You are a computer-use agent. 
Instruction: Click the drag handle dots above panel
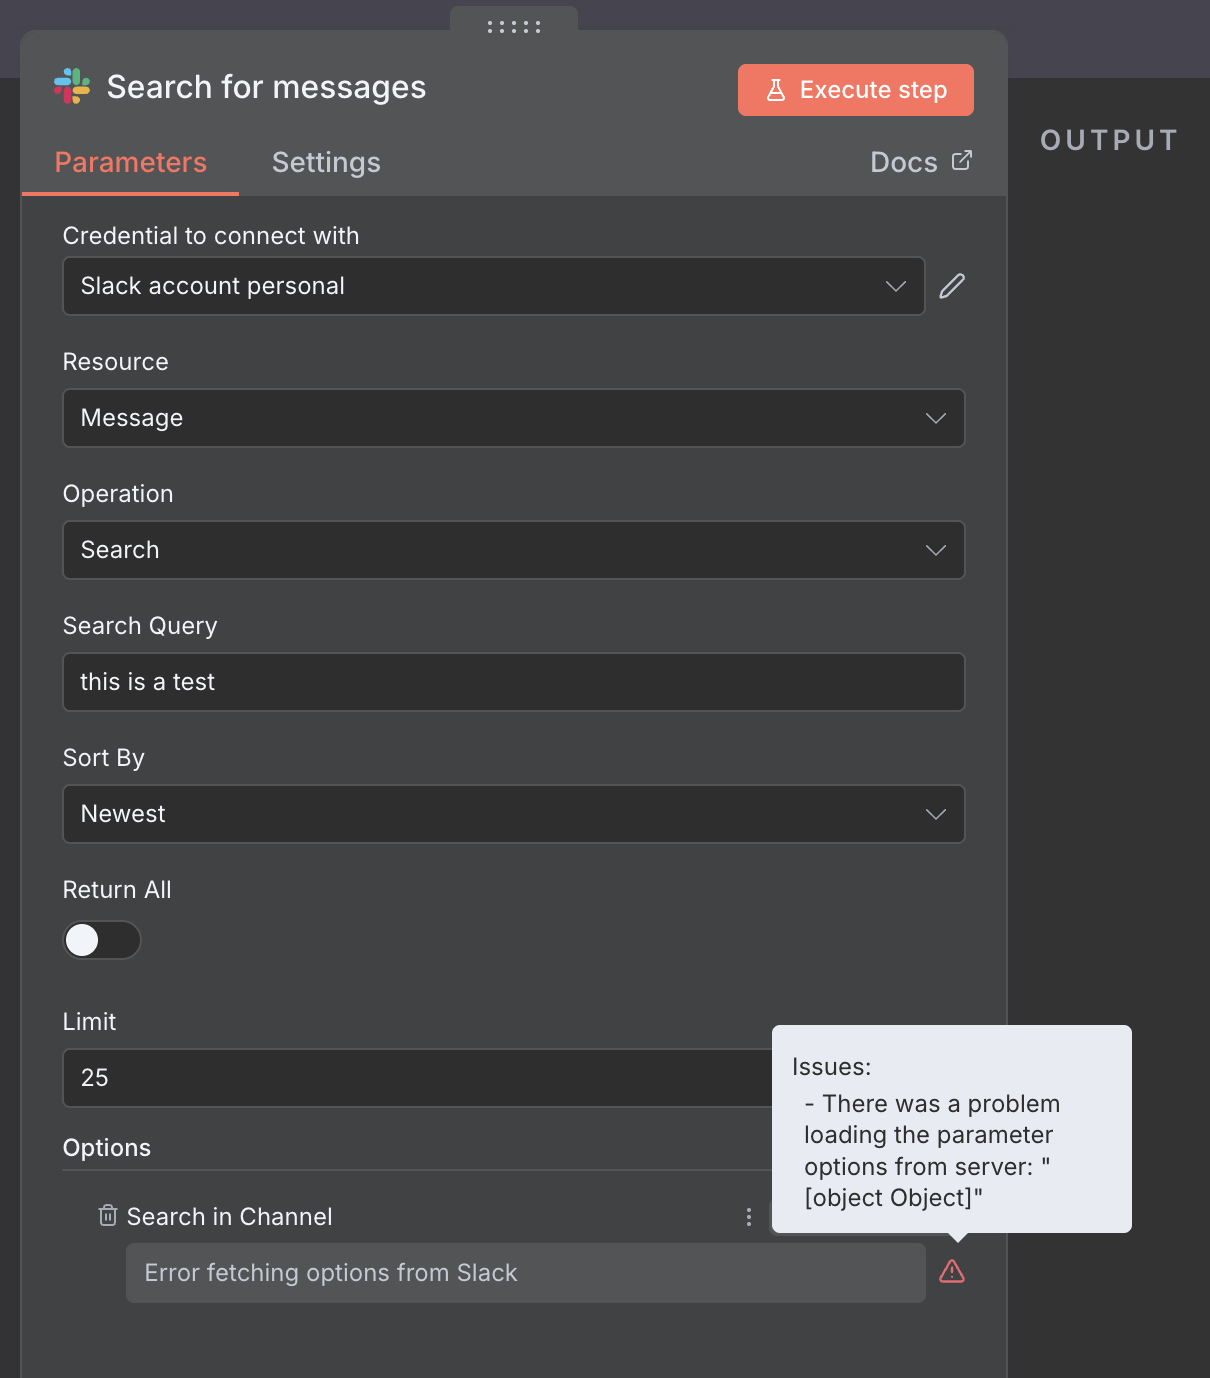[514, 27]
